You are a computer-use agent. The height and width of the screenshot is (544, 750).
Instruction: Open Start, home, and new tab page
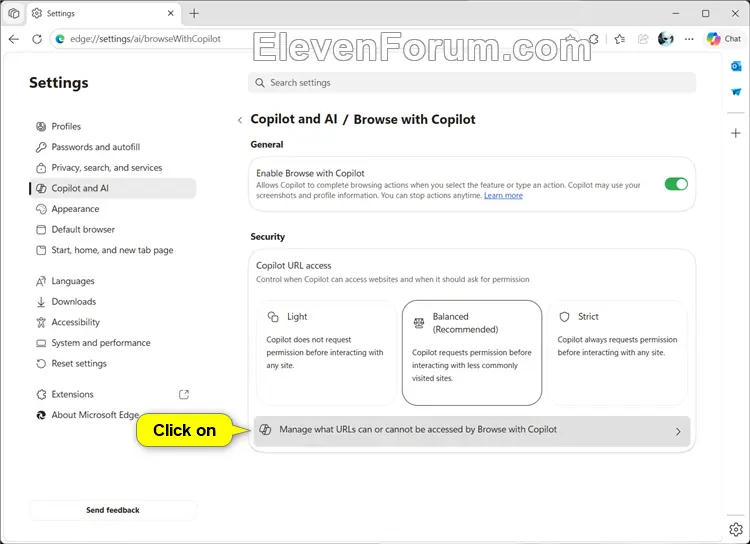112,250
